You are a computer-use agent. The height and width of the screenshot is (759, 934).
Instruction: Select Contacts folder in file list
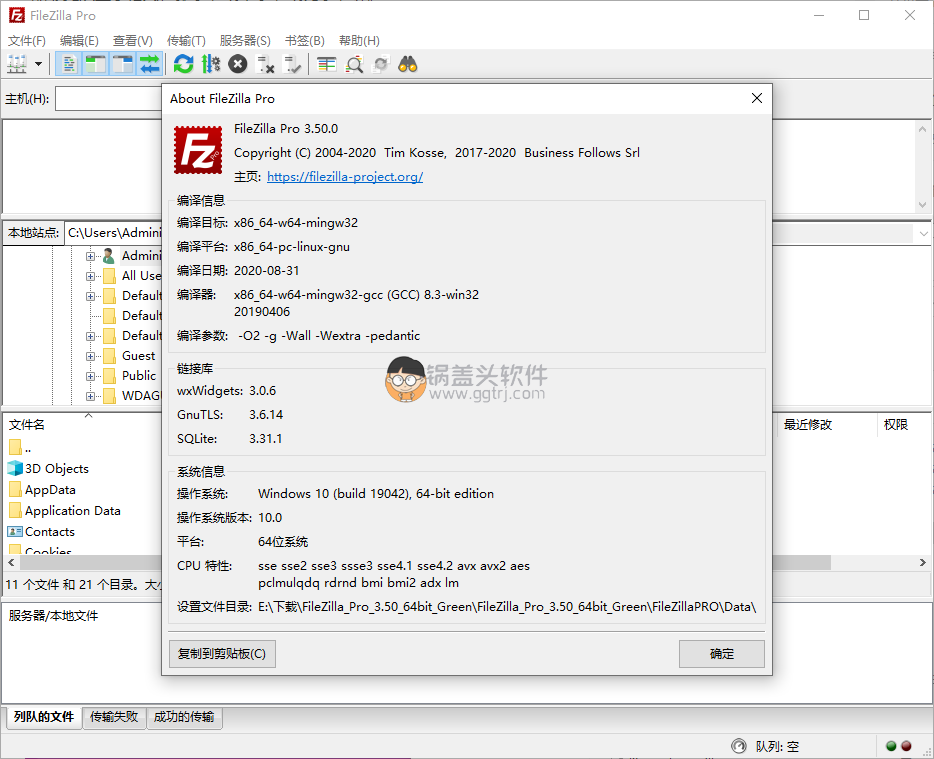(x=49, y=531)
